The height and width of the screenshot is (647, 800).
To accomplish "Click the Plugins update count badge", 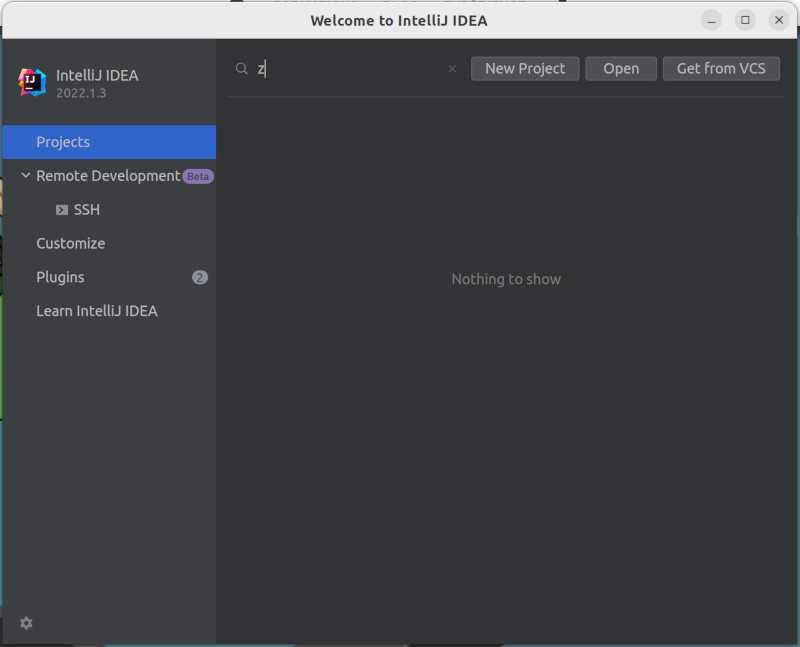I will [199, 277].
